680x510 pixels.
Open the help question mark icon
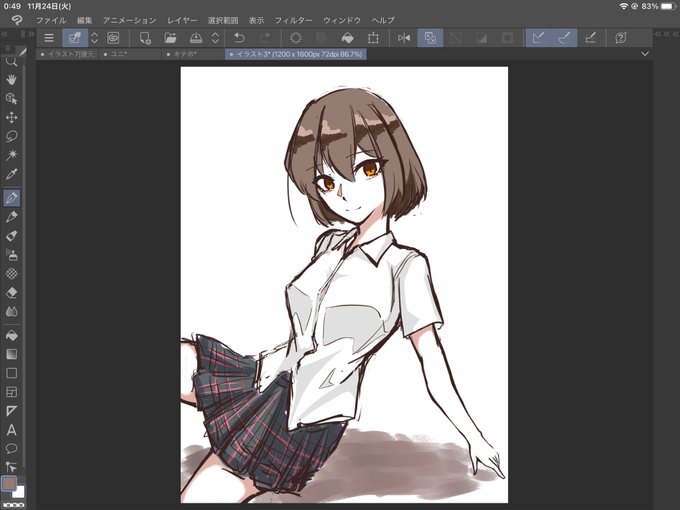click(x=621, y=38)
